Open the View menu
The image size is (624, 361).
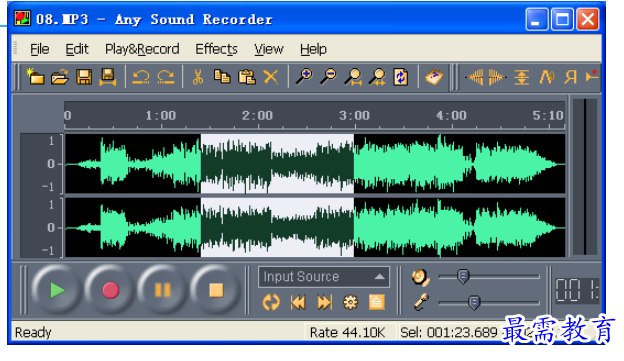click(x=269, y=49)
